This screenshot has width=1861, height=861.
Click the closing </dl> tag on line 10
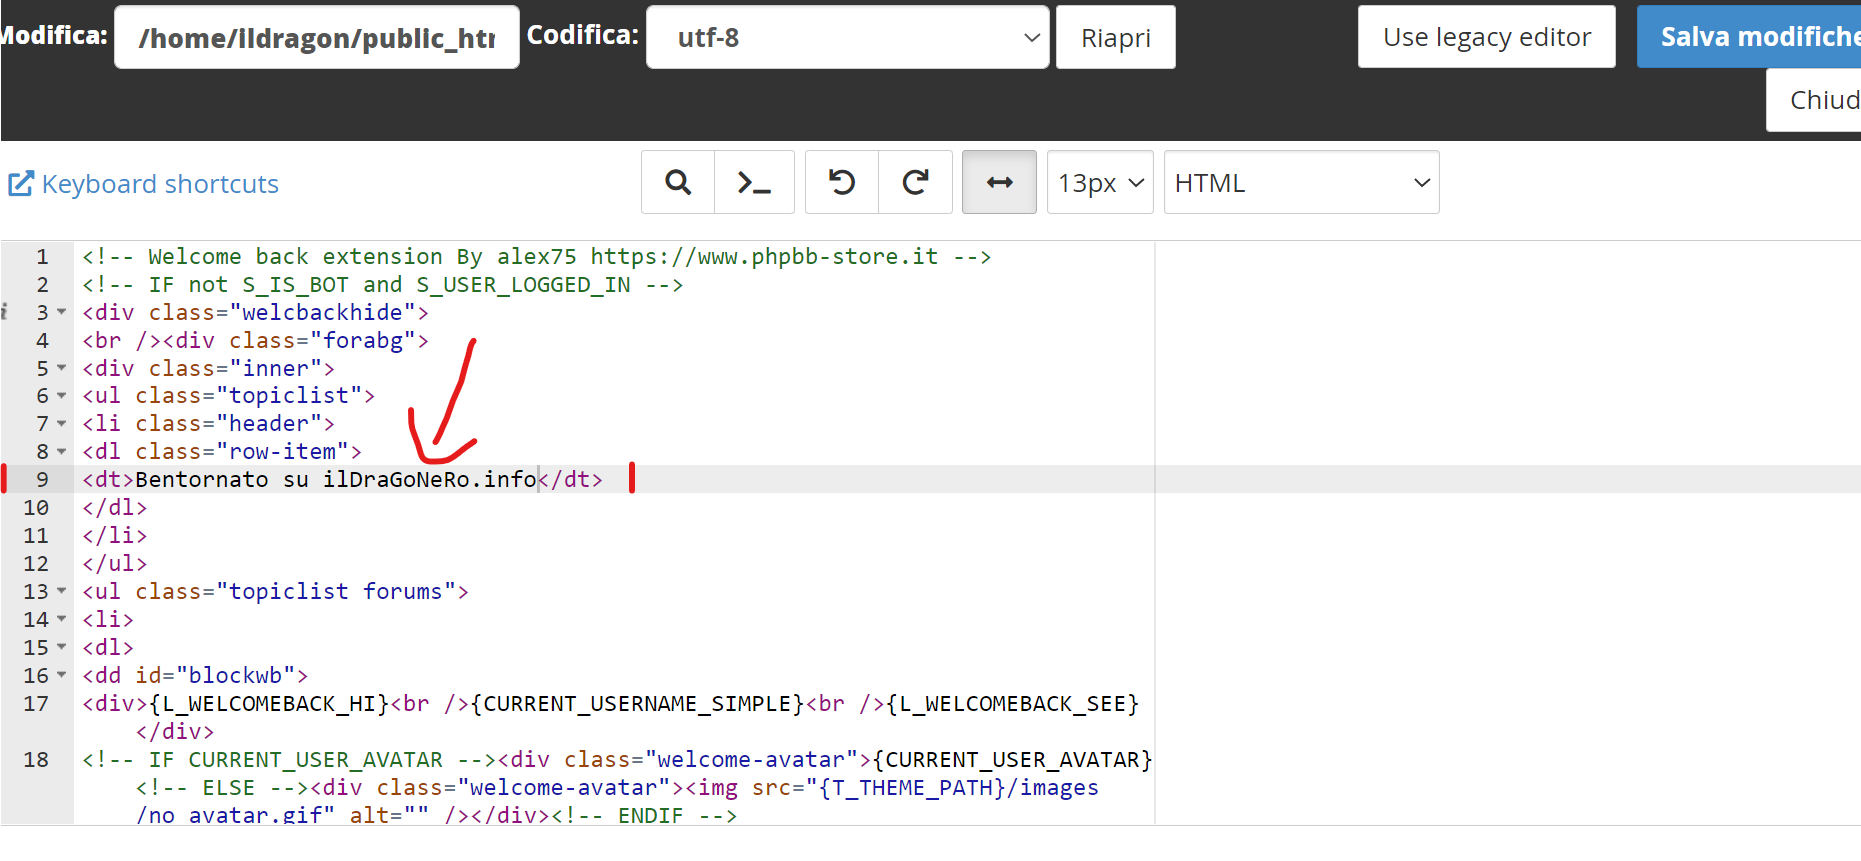click(x=115, y=508)
